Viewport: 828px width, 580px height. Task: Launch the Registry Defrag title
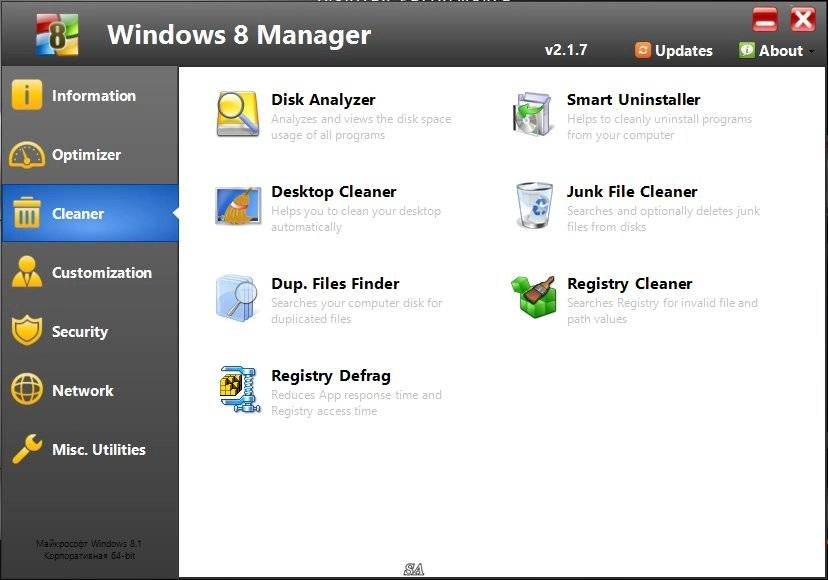tap(331, 376)
